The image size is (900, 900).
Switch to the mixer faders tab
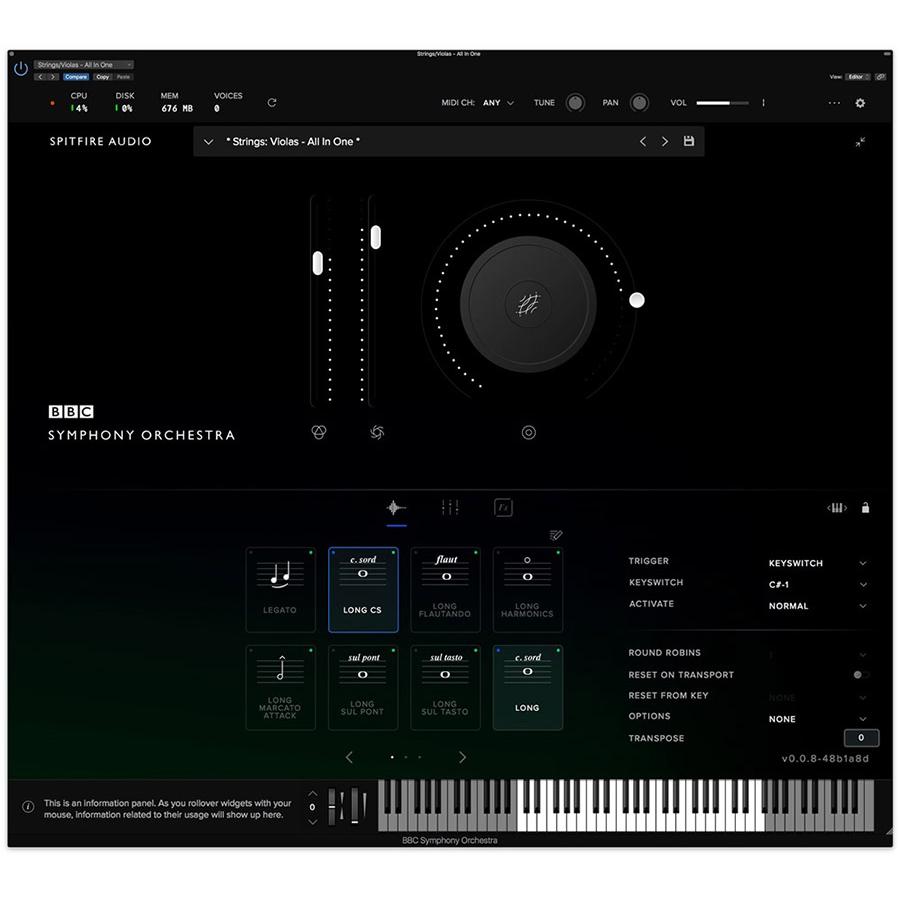point(450,507)
